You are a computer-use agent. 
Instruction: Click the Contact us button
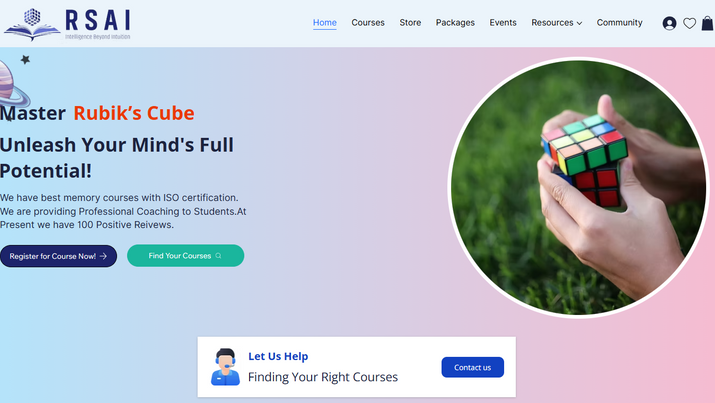coord(472,367)
